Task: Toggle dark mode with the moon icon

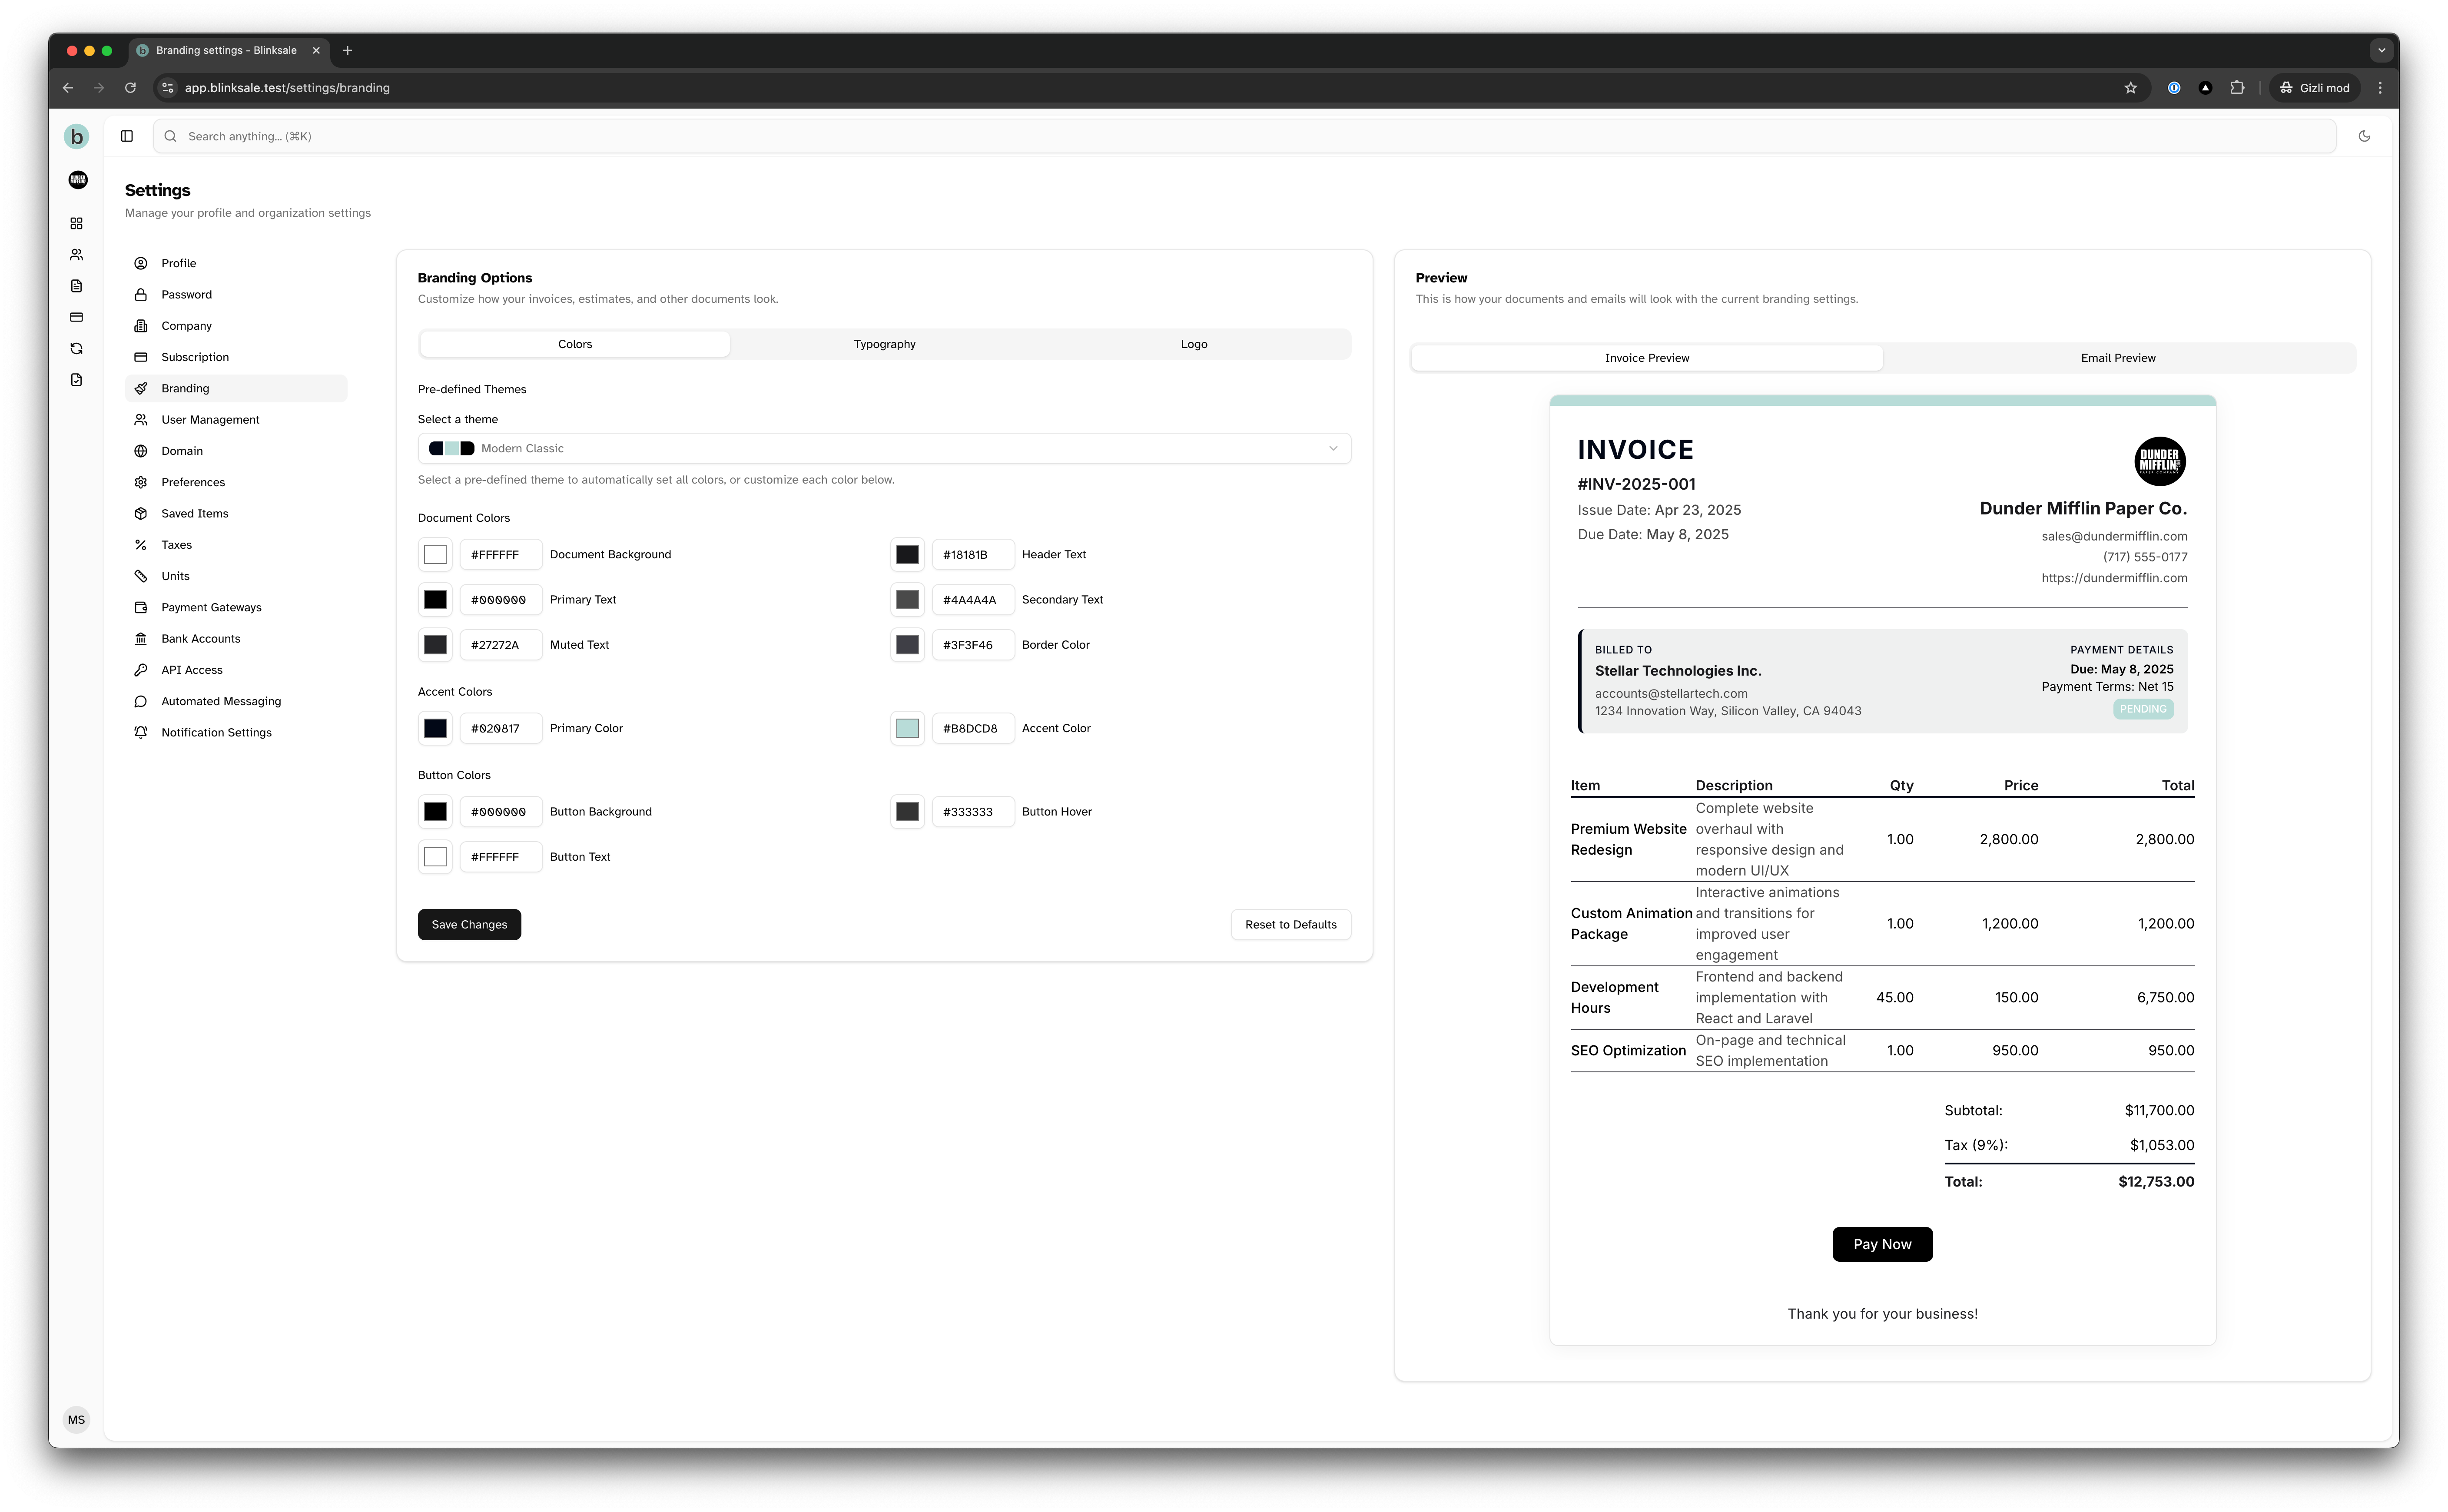Action: pyautogui.click(x=2364, y=136)
